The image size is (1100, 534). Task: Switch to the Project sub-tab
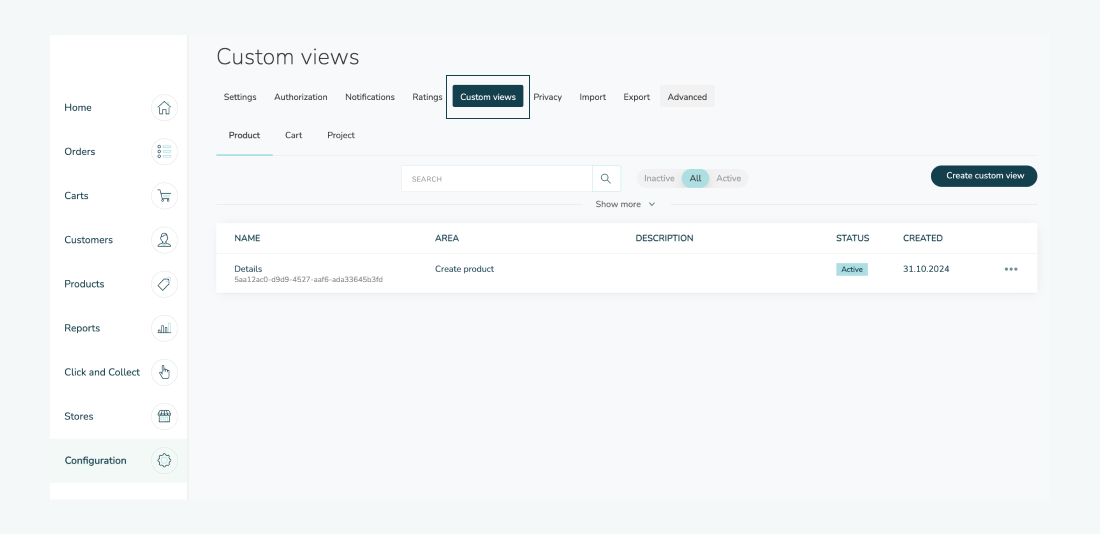[341, 135]
